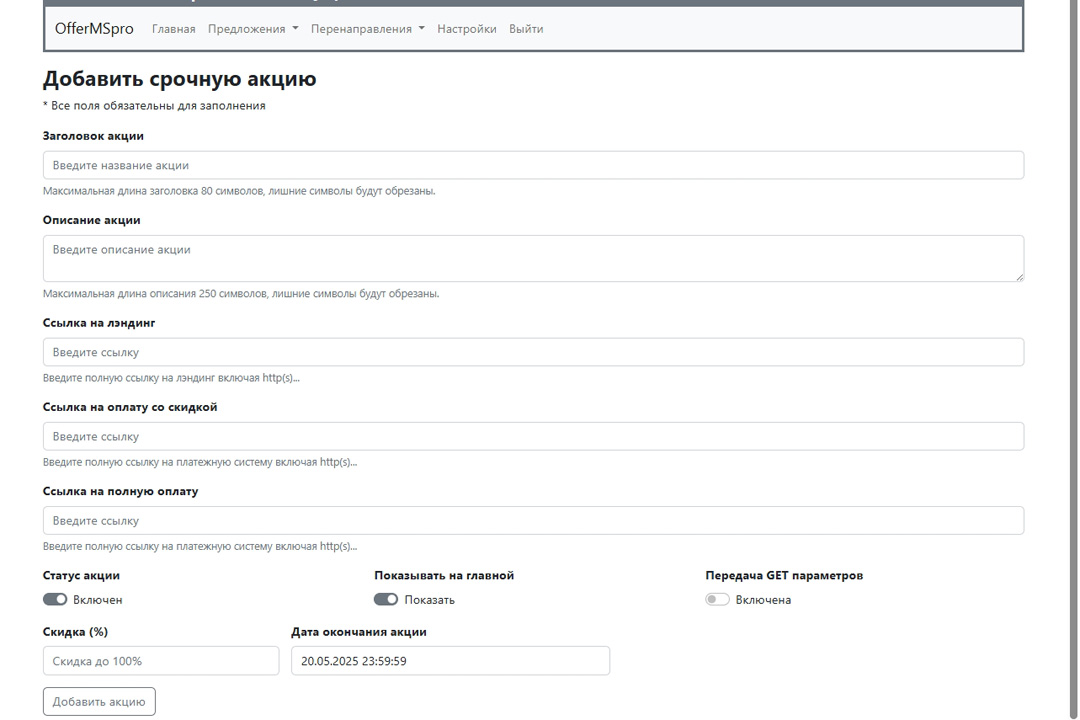
Task: Open Настройки in the navbar
Action: [467, 29]
